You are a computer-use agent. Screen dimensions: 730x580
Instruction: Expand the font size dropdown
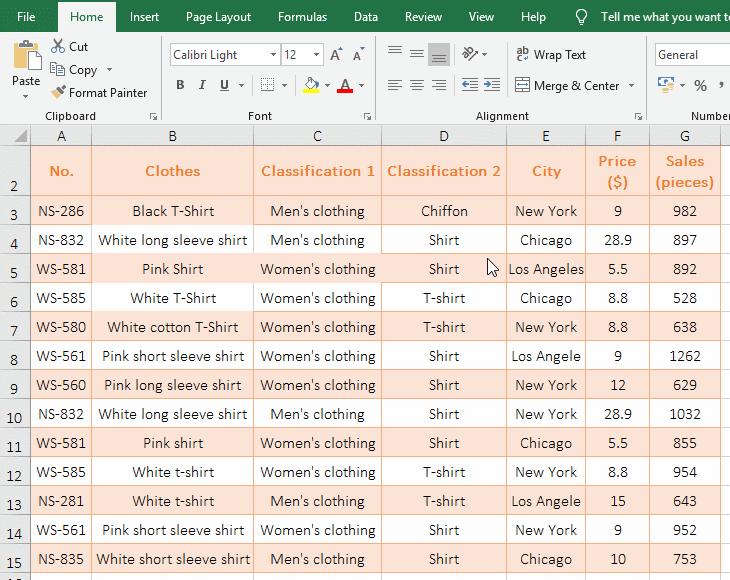click(x=317, y=55)
